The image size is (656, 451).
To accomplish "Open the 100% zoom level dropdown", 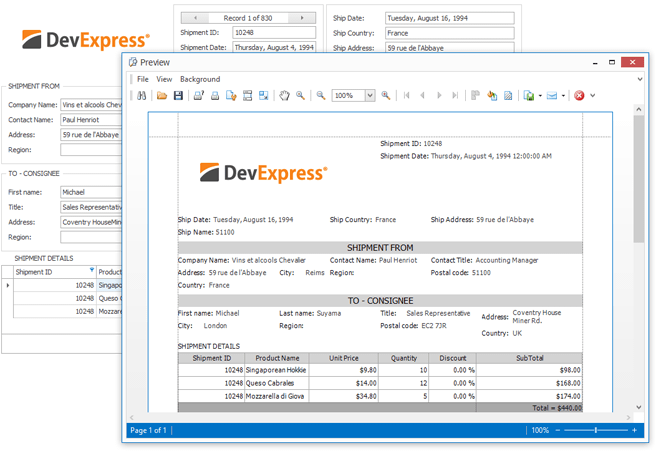I will (369, 95).
